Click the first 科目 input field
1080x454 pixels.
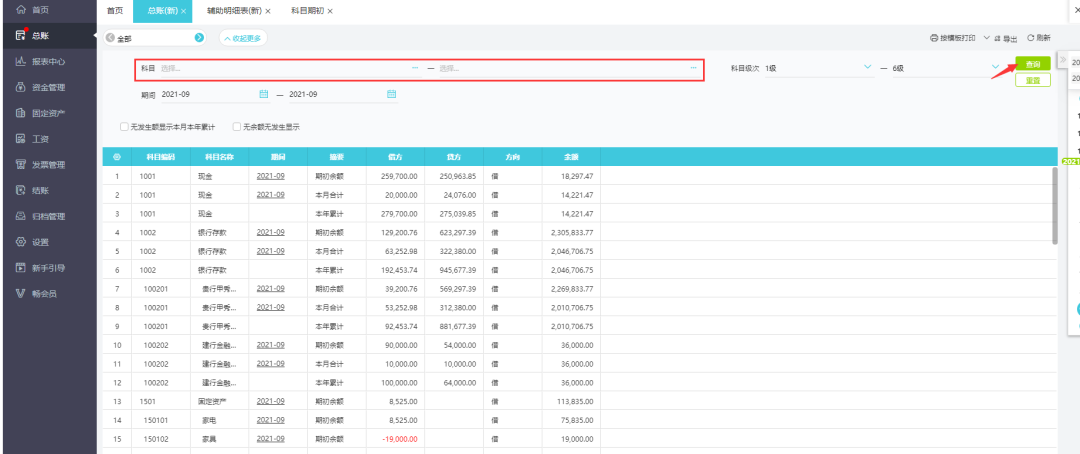click(290, 68)
